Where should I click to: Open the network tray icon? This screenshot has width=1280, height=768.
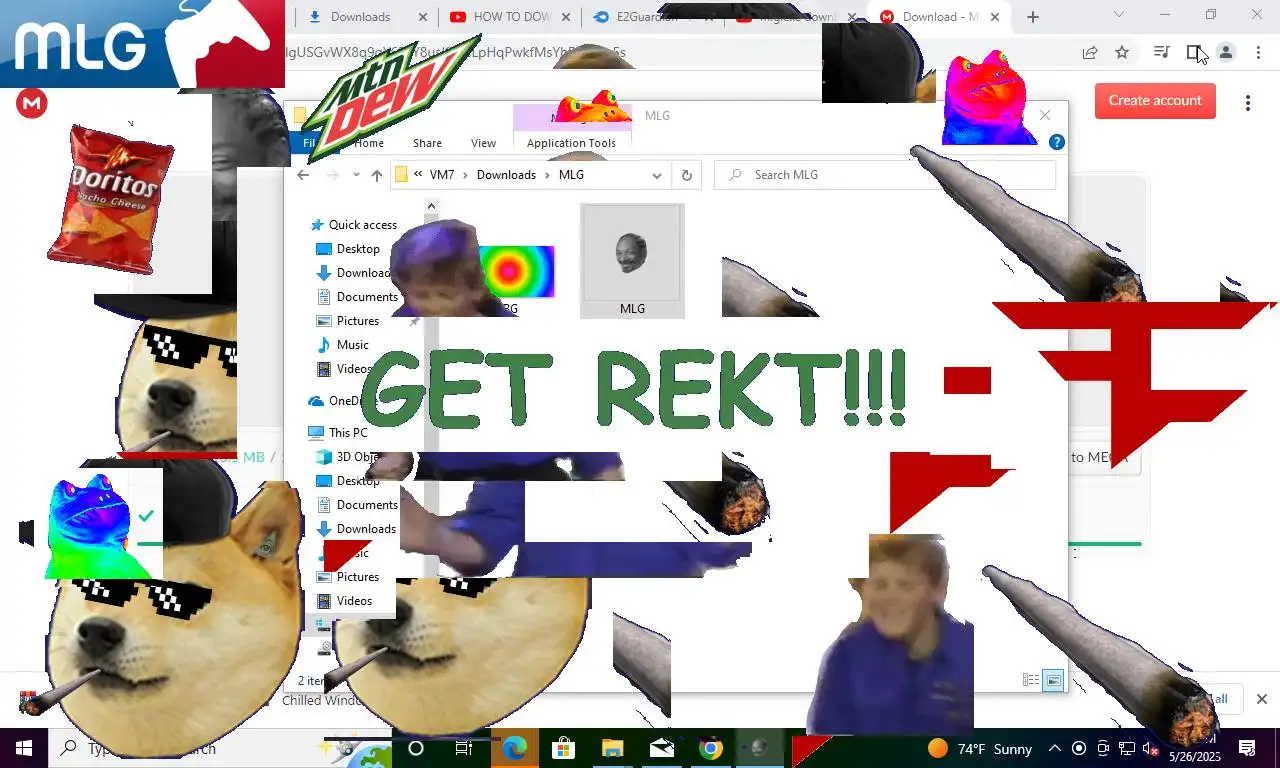(1127, 748)
